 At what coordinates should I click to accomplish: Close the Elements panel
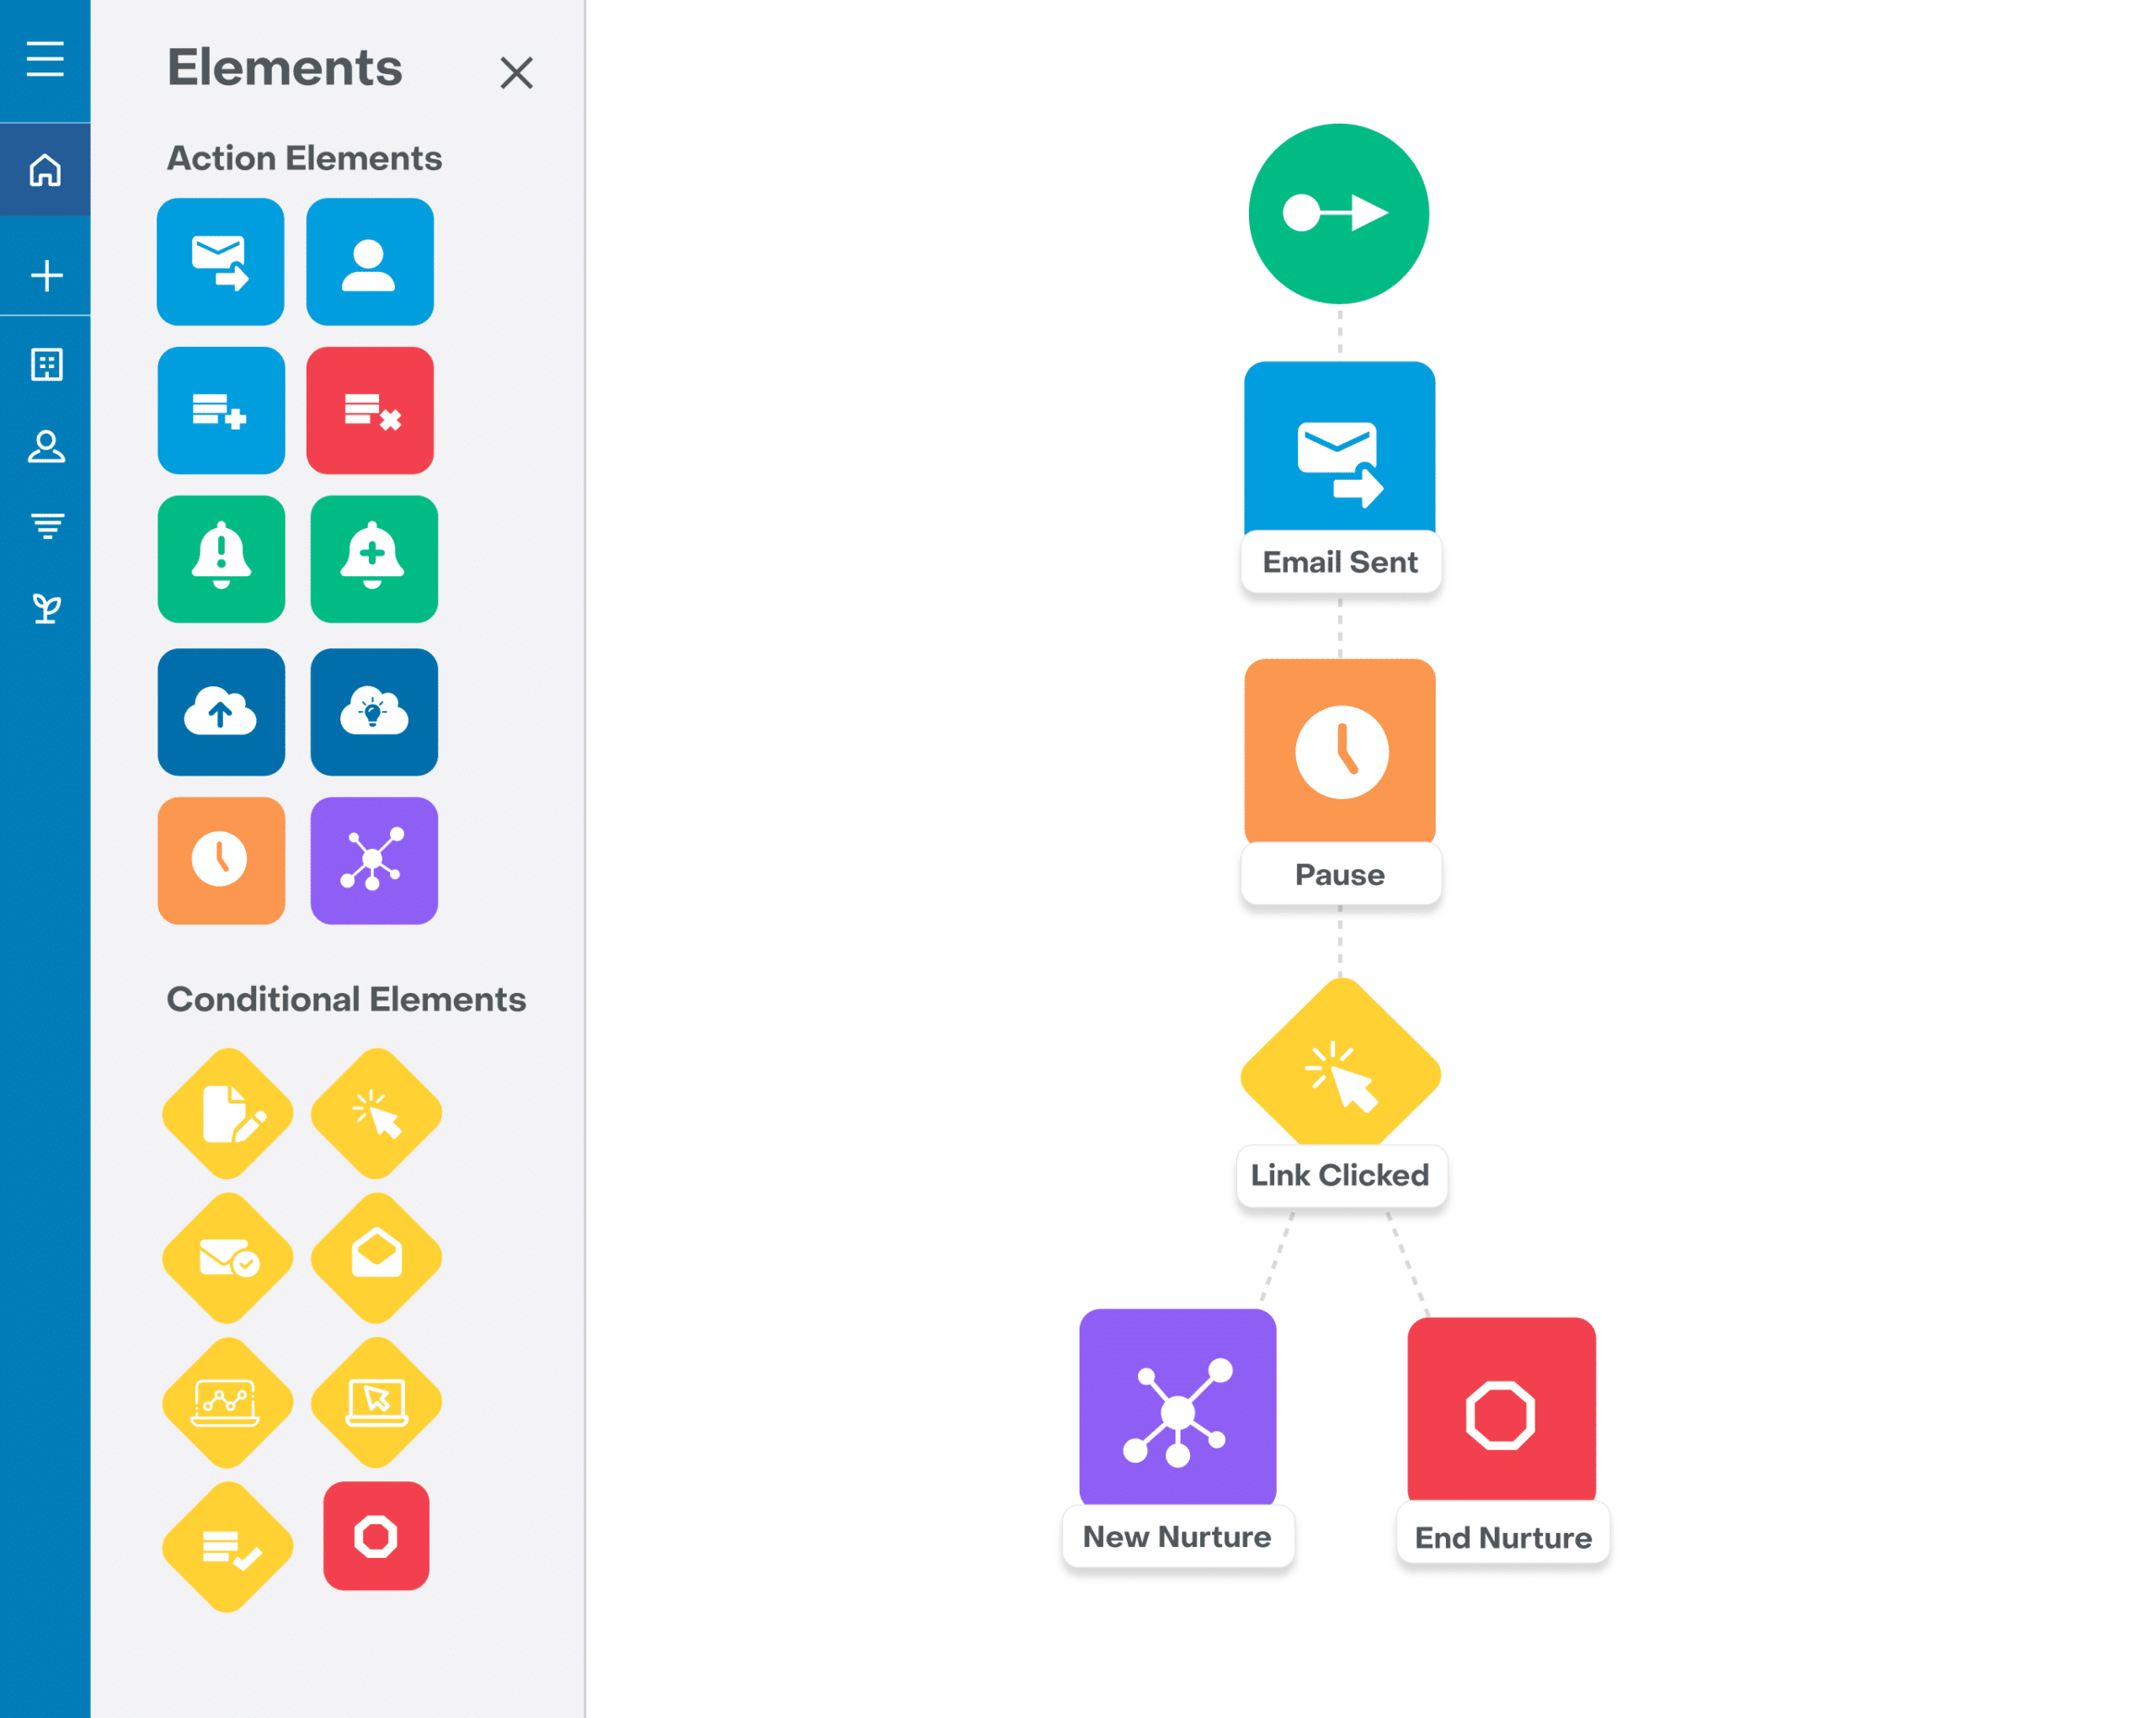pyautogui.click(x=515, y=72)
